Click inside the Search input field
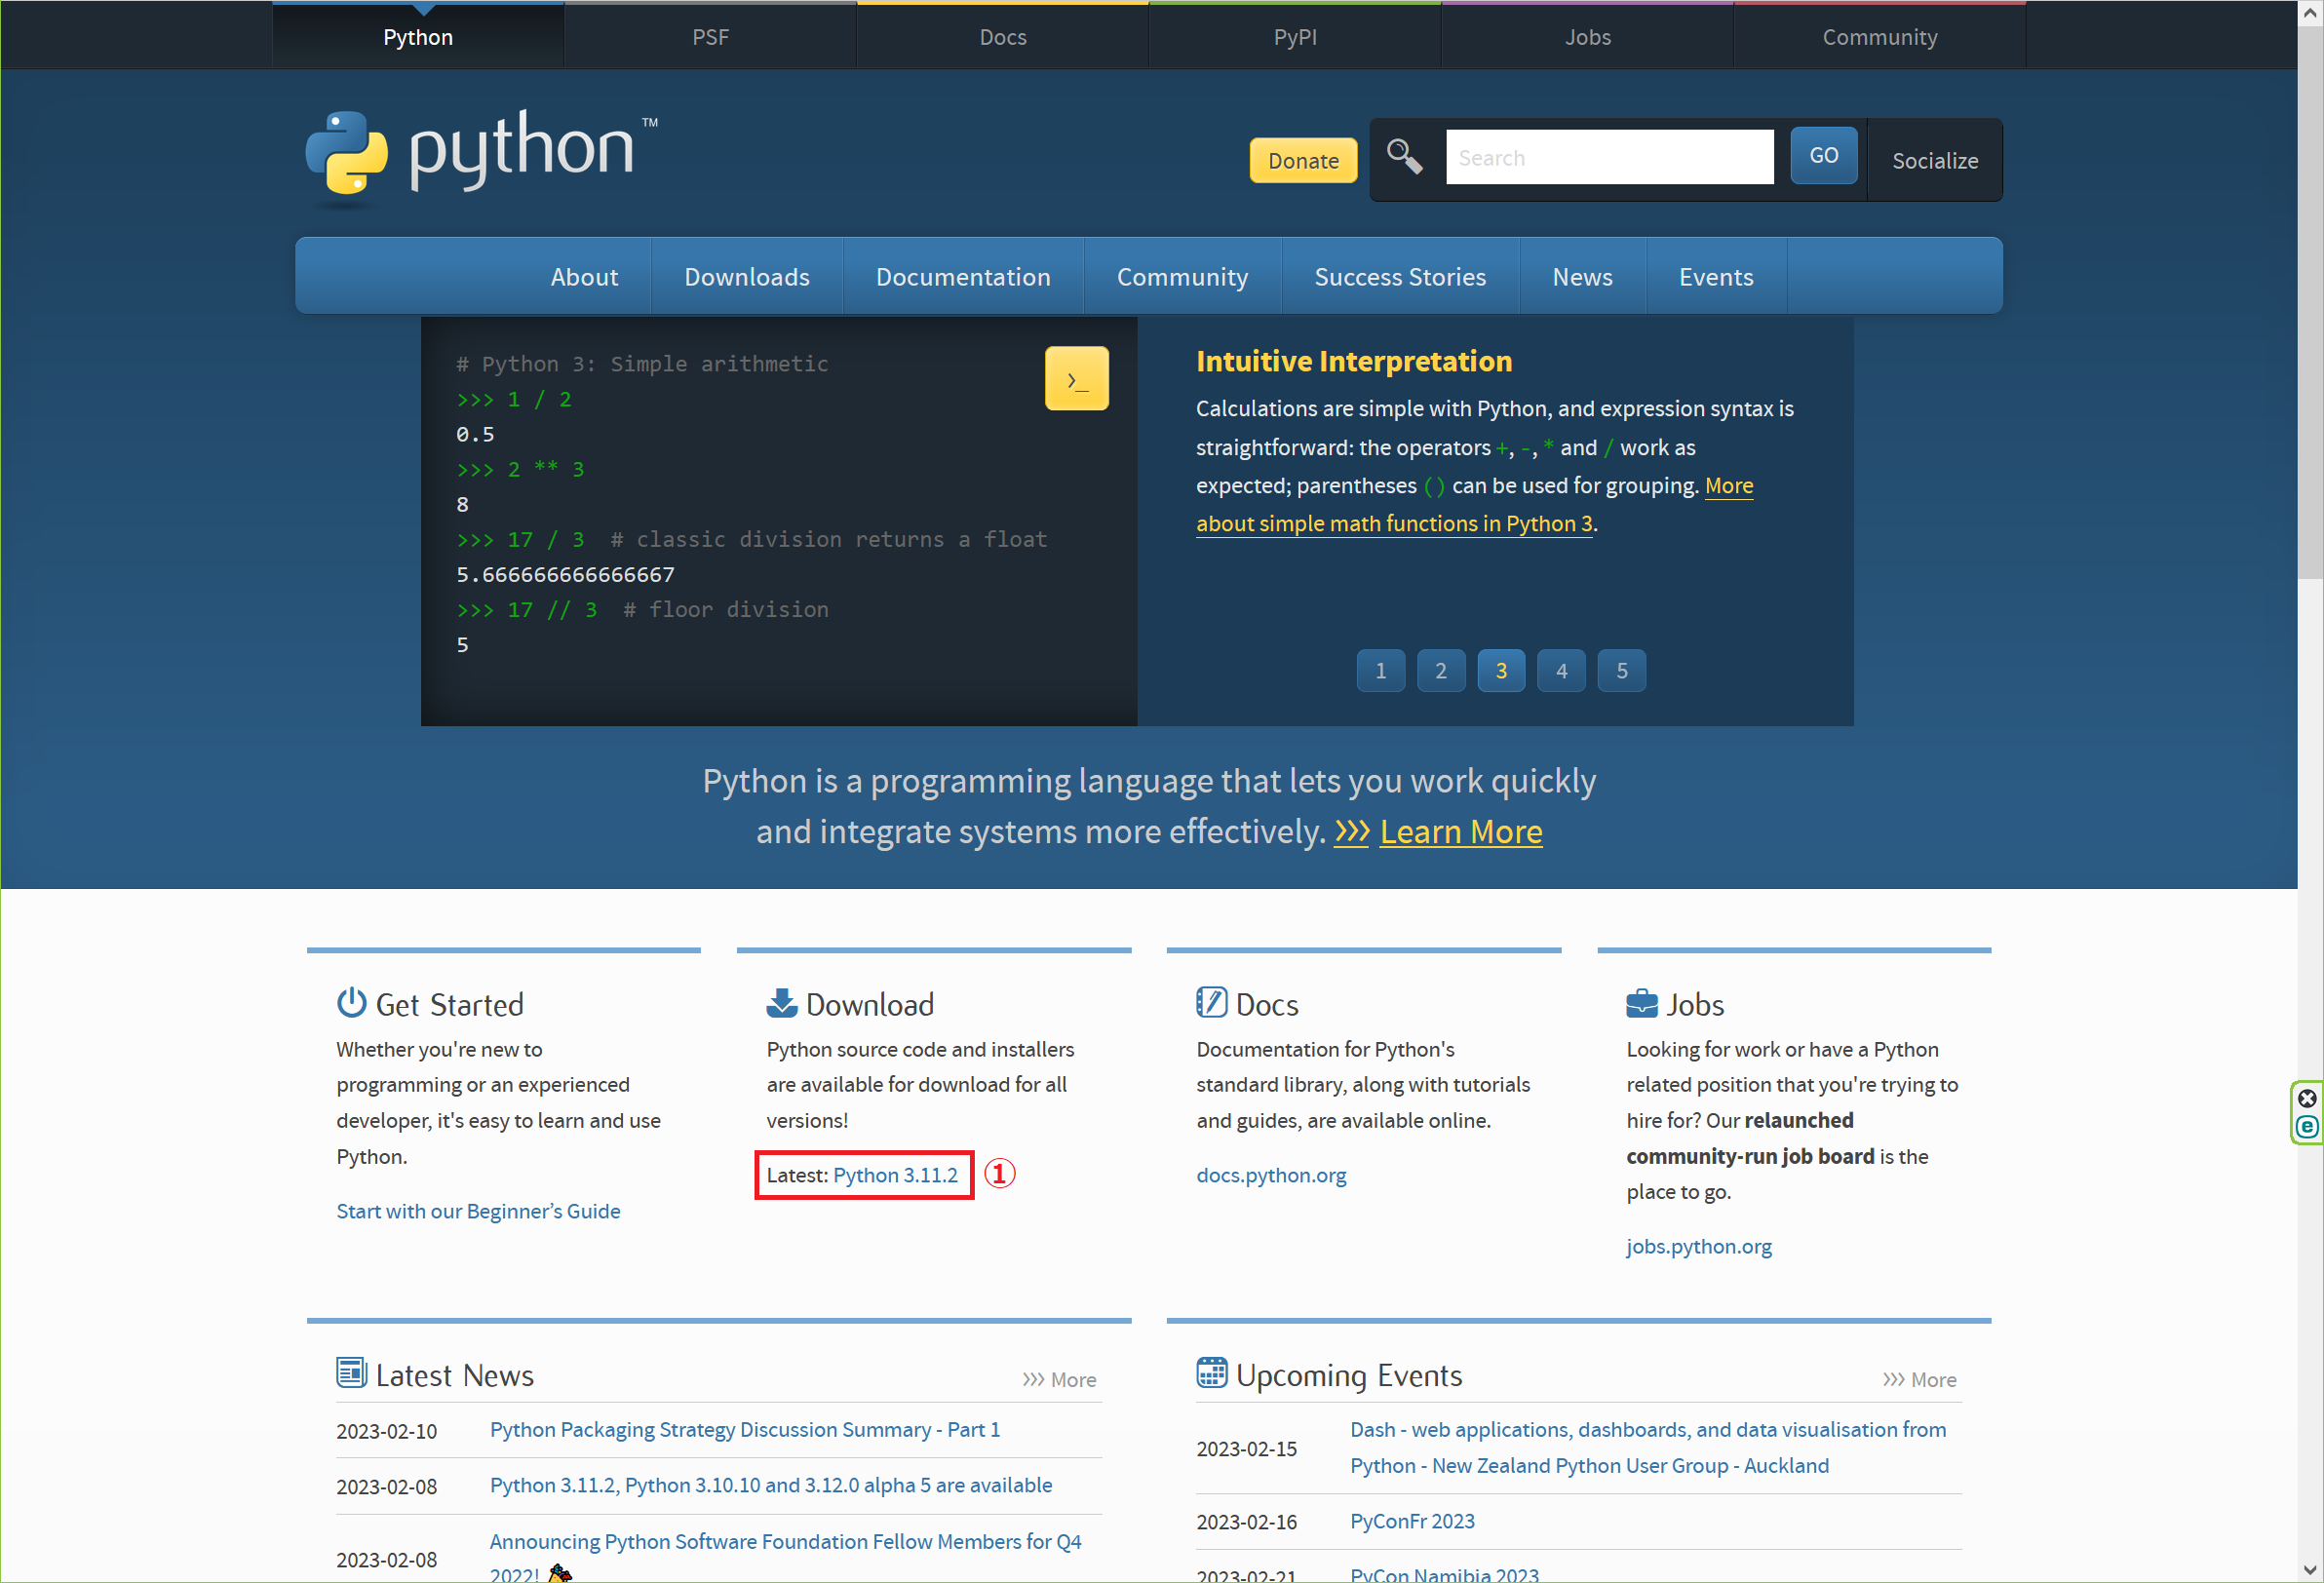 tap(1609, 157)
